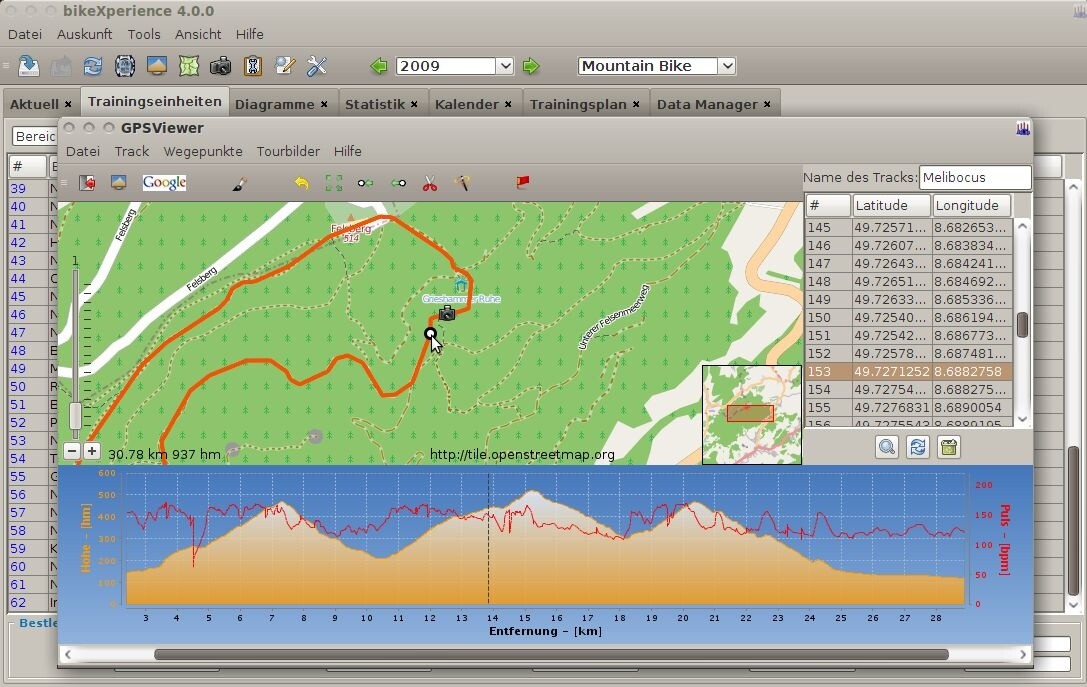Close the Data Manager tab
Screen dimensions: 1087x687
(x=767, y=104)
